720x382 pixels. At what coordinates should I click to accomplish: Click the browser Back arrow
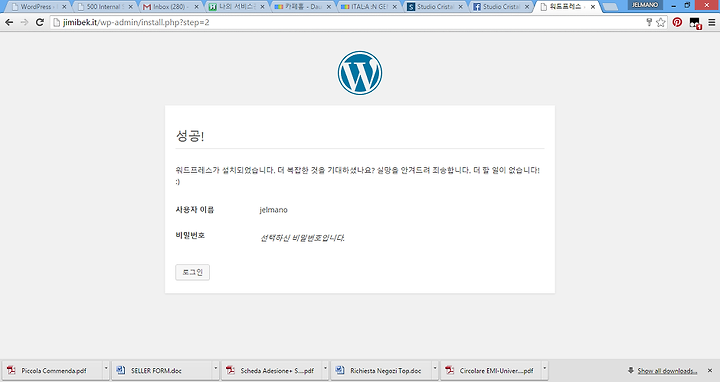[x=9, y=22]
